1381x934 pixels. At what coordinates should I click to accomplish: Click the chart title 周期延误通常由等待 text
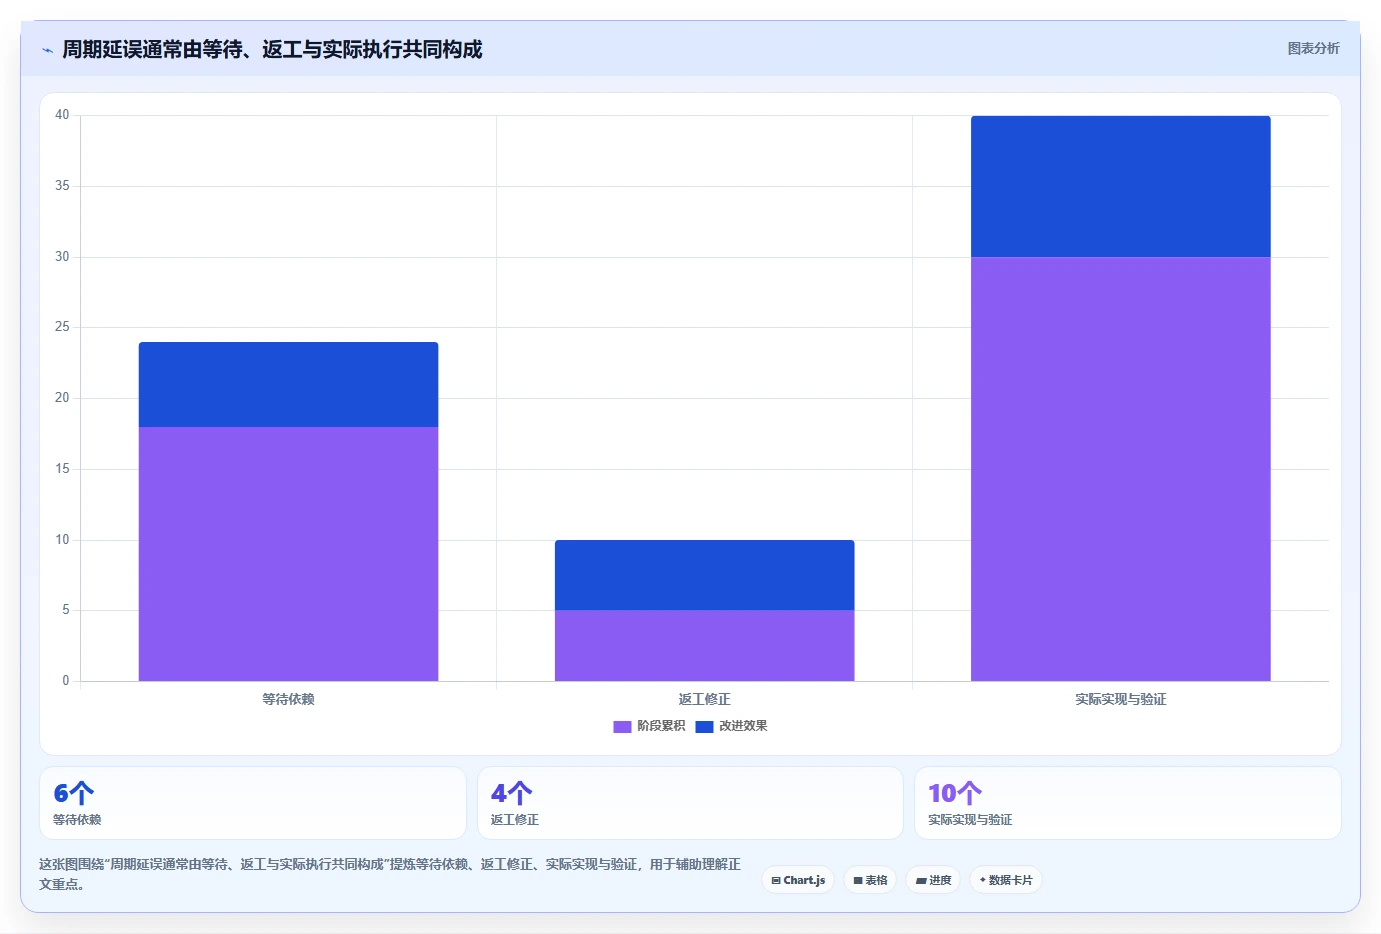272,49
